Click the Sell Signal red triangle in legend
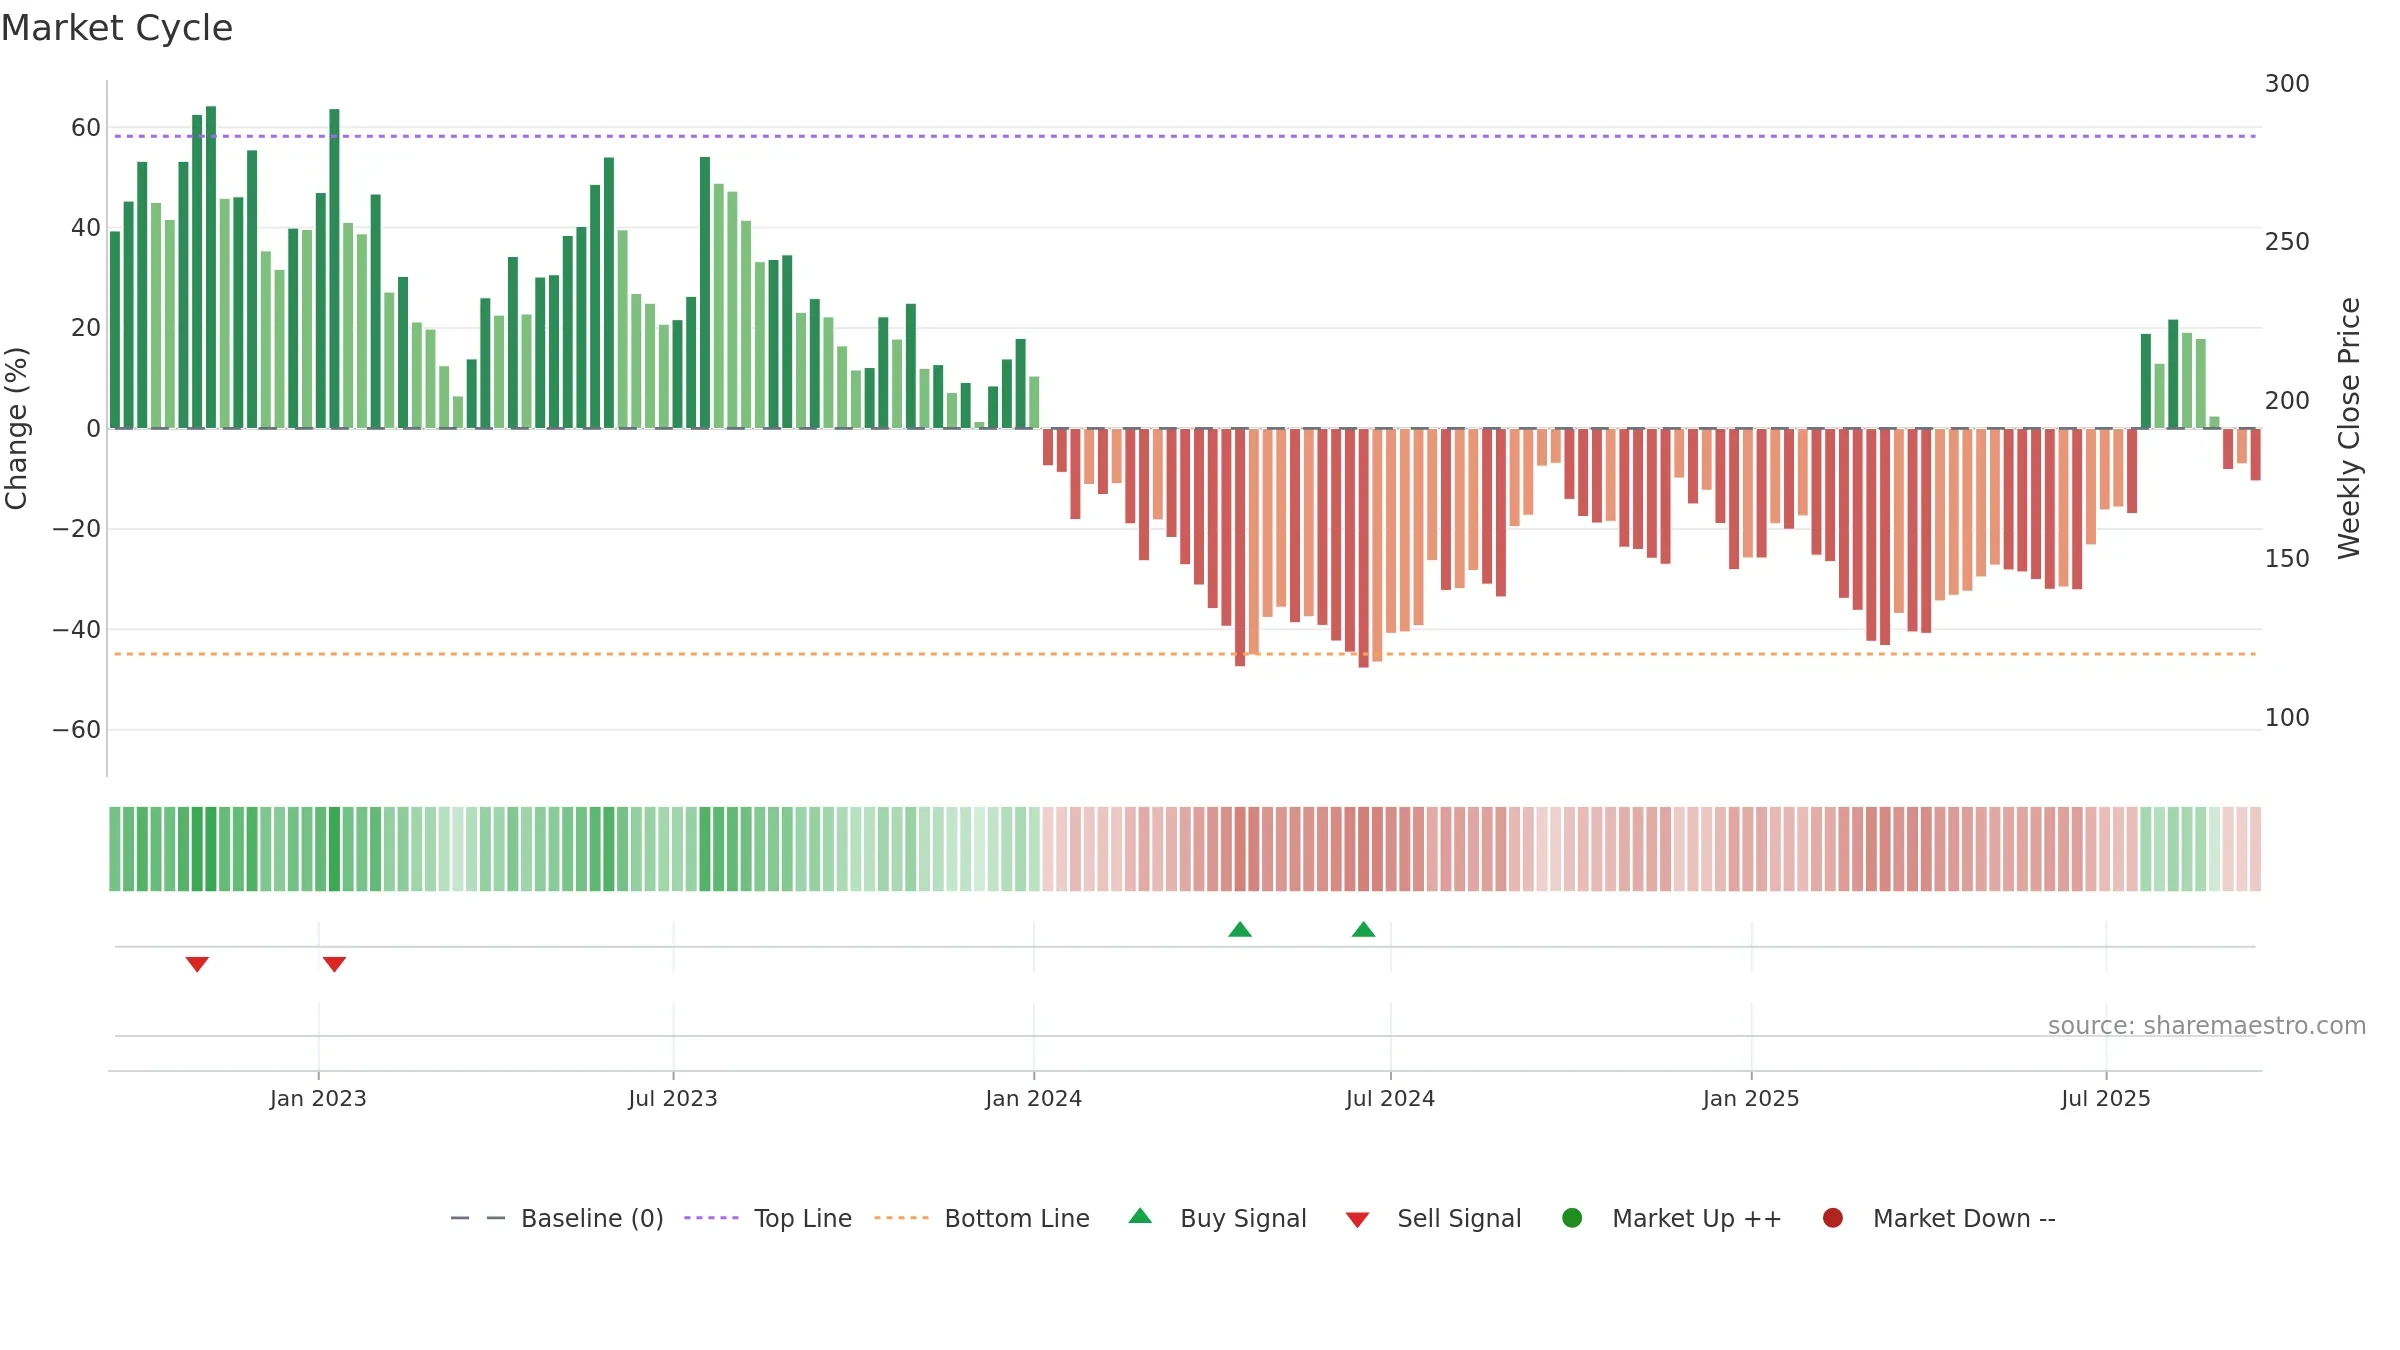The height and width of the screenshot is (1350, 2400). pyautogui.click(x=1357, y=1220)
